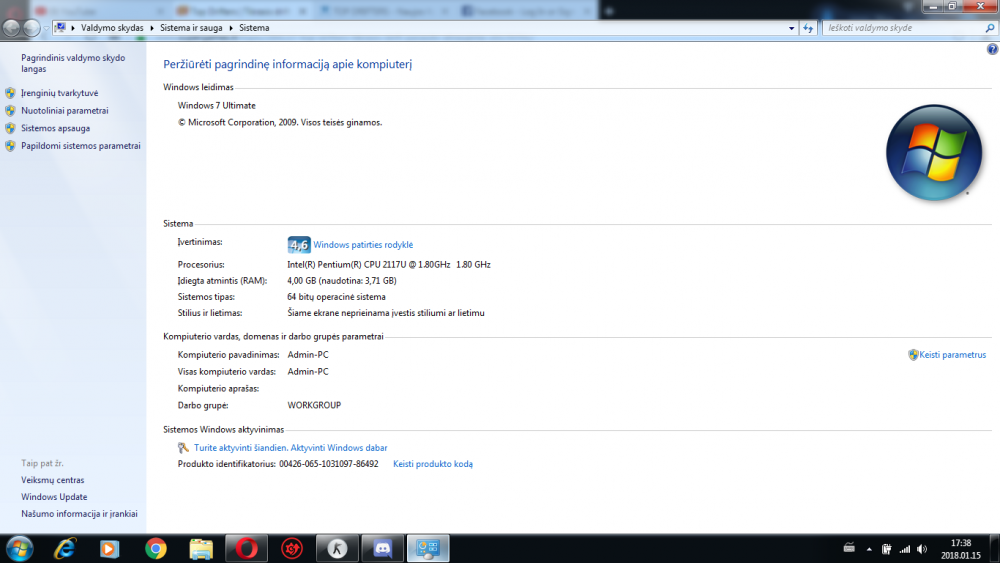1000x563 pixels.
Task: Open Windows patirties rodyklė link
Action: point(363,245)
